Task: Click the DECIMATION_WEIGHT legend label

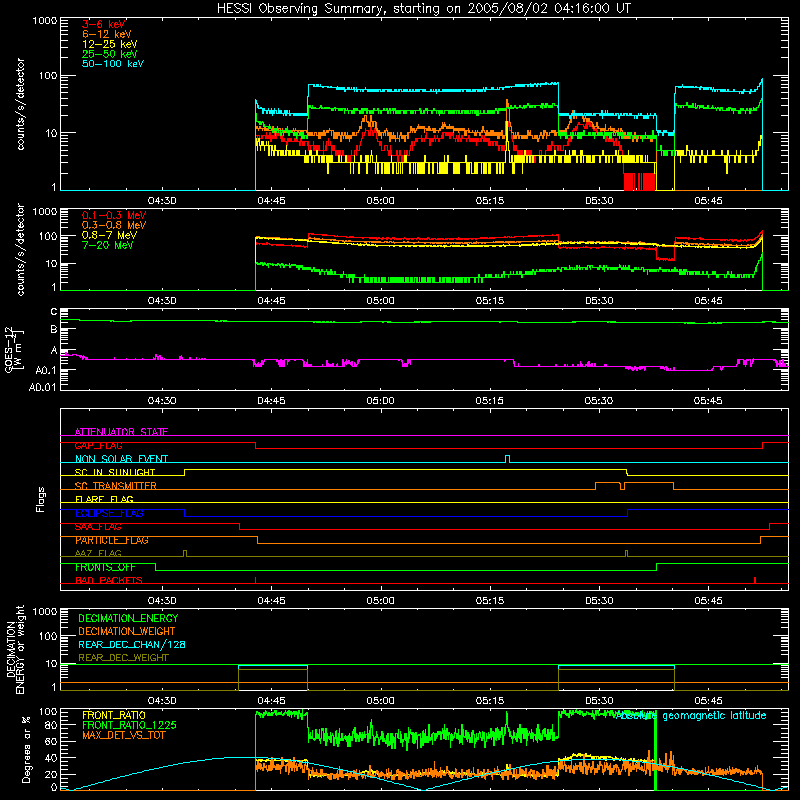Action: coord(127,631)
